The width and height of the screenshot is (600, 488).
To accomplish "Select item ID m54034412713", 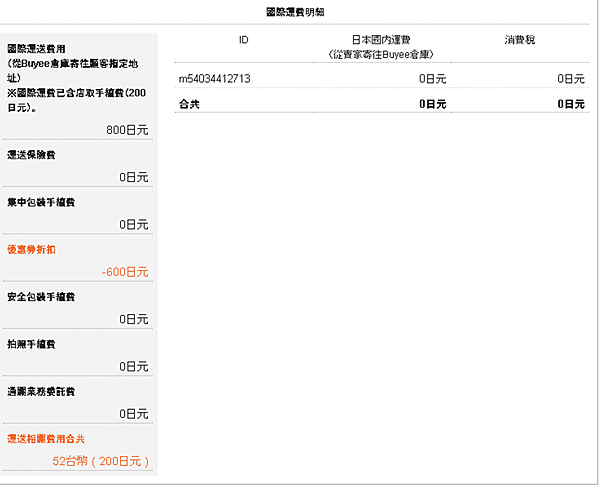I will coord(214,78).
